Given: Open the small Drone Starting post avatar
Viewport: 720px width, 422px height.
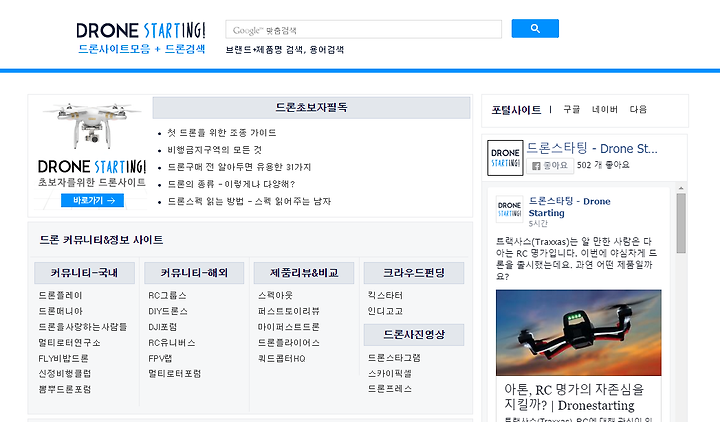Looking at the screenshot, I should point(509,209).
